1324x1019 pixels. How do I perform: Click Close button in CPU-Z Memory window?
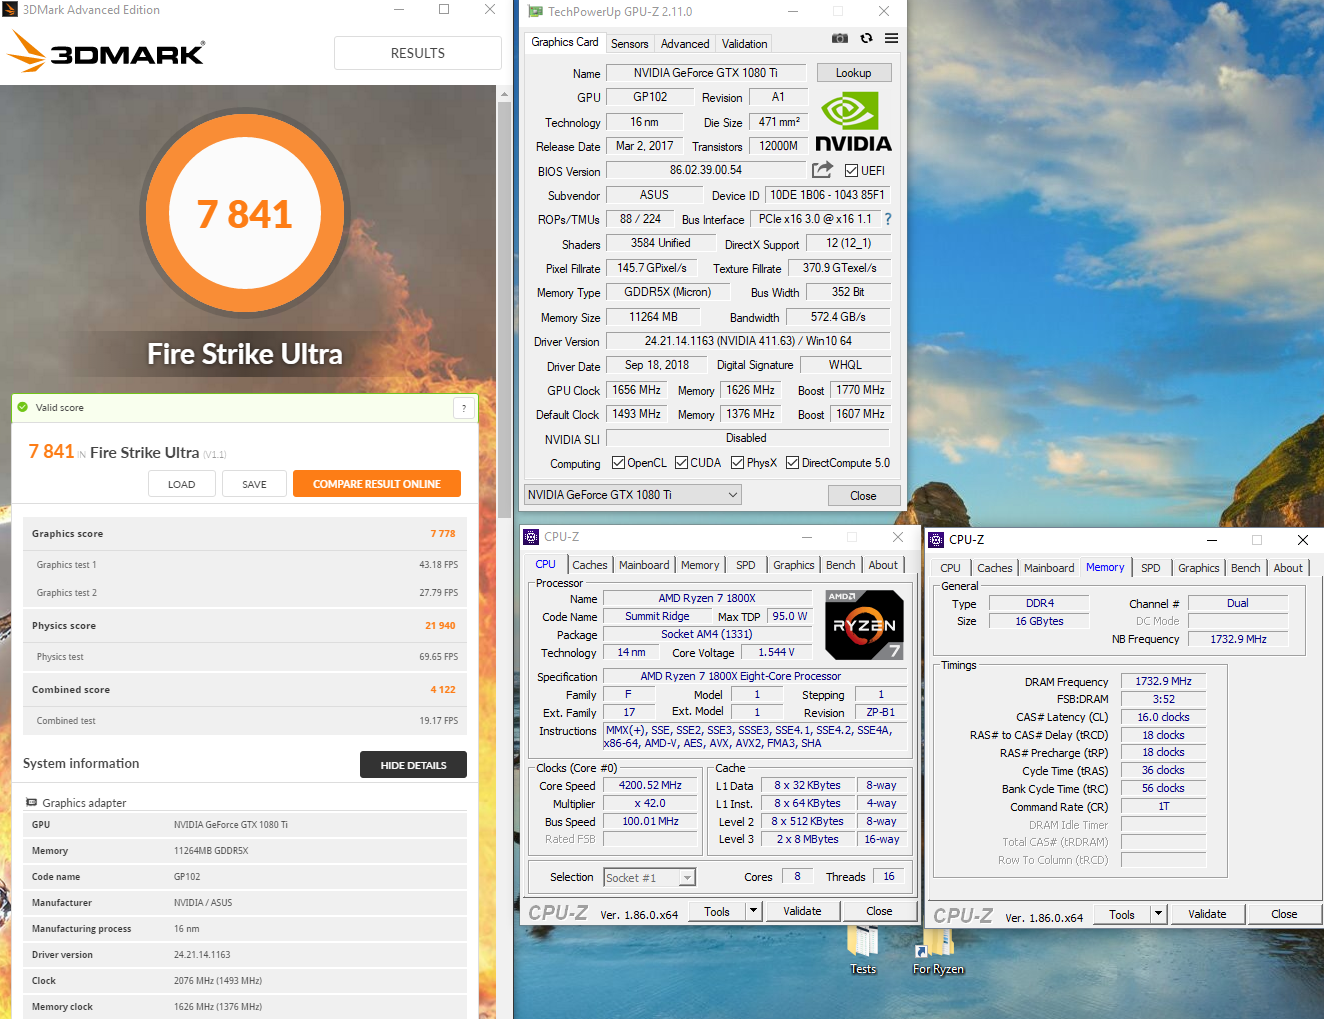[x=1285, y=914]
